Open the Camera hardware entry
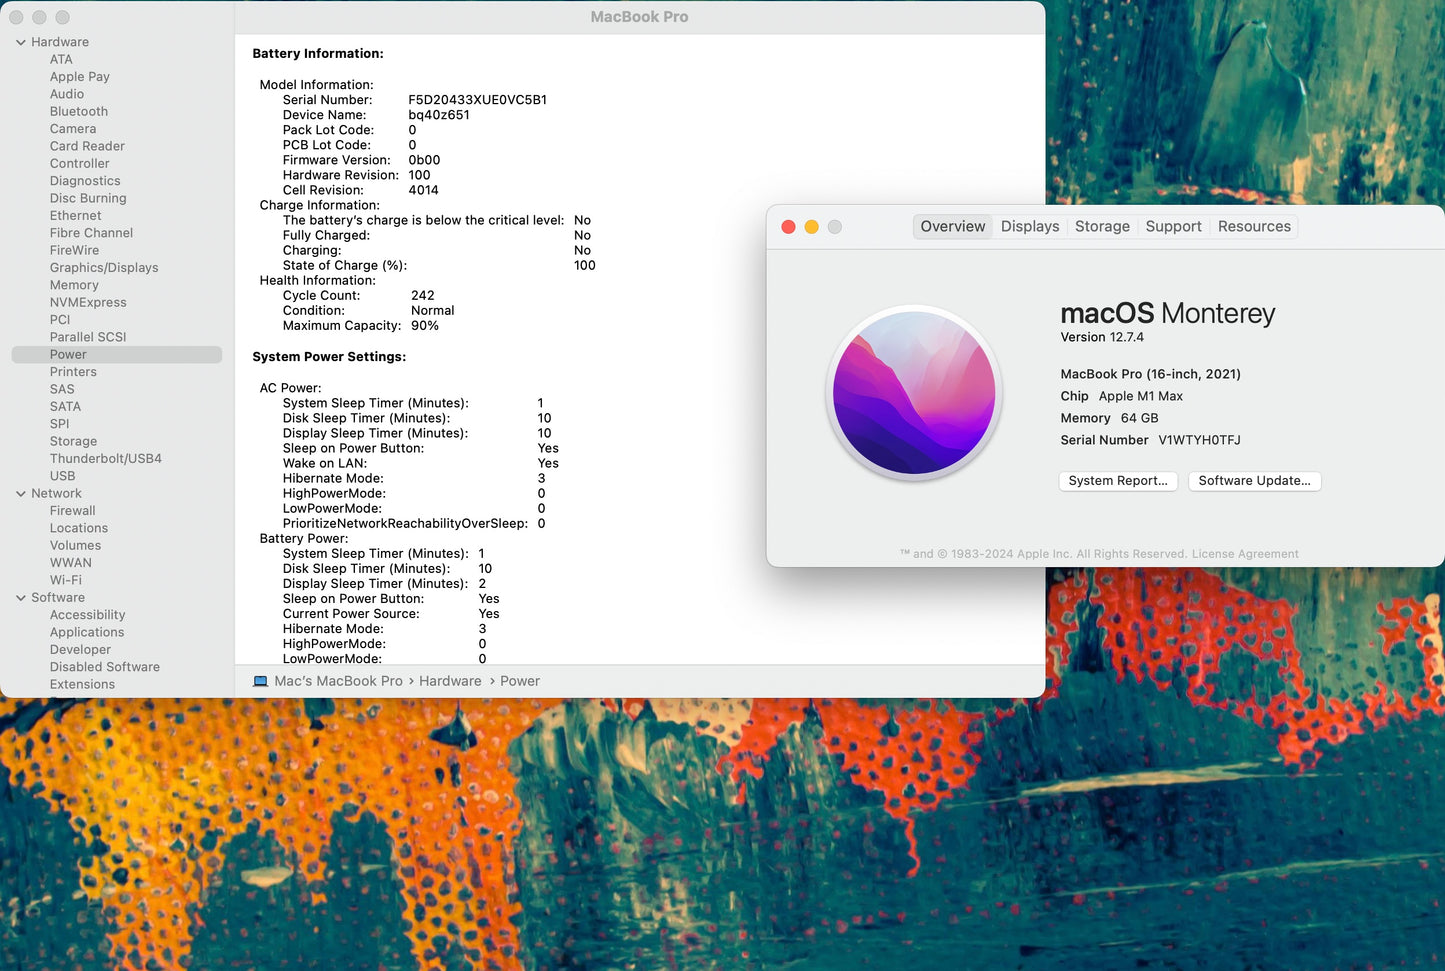Image resolution: width=1445 pixels, height=971 pixels. [x=73, y=129]
